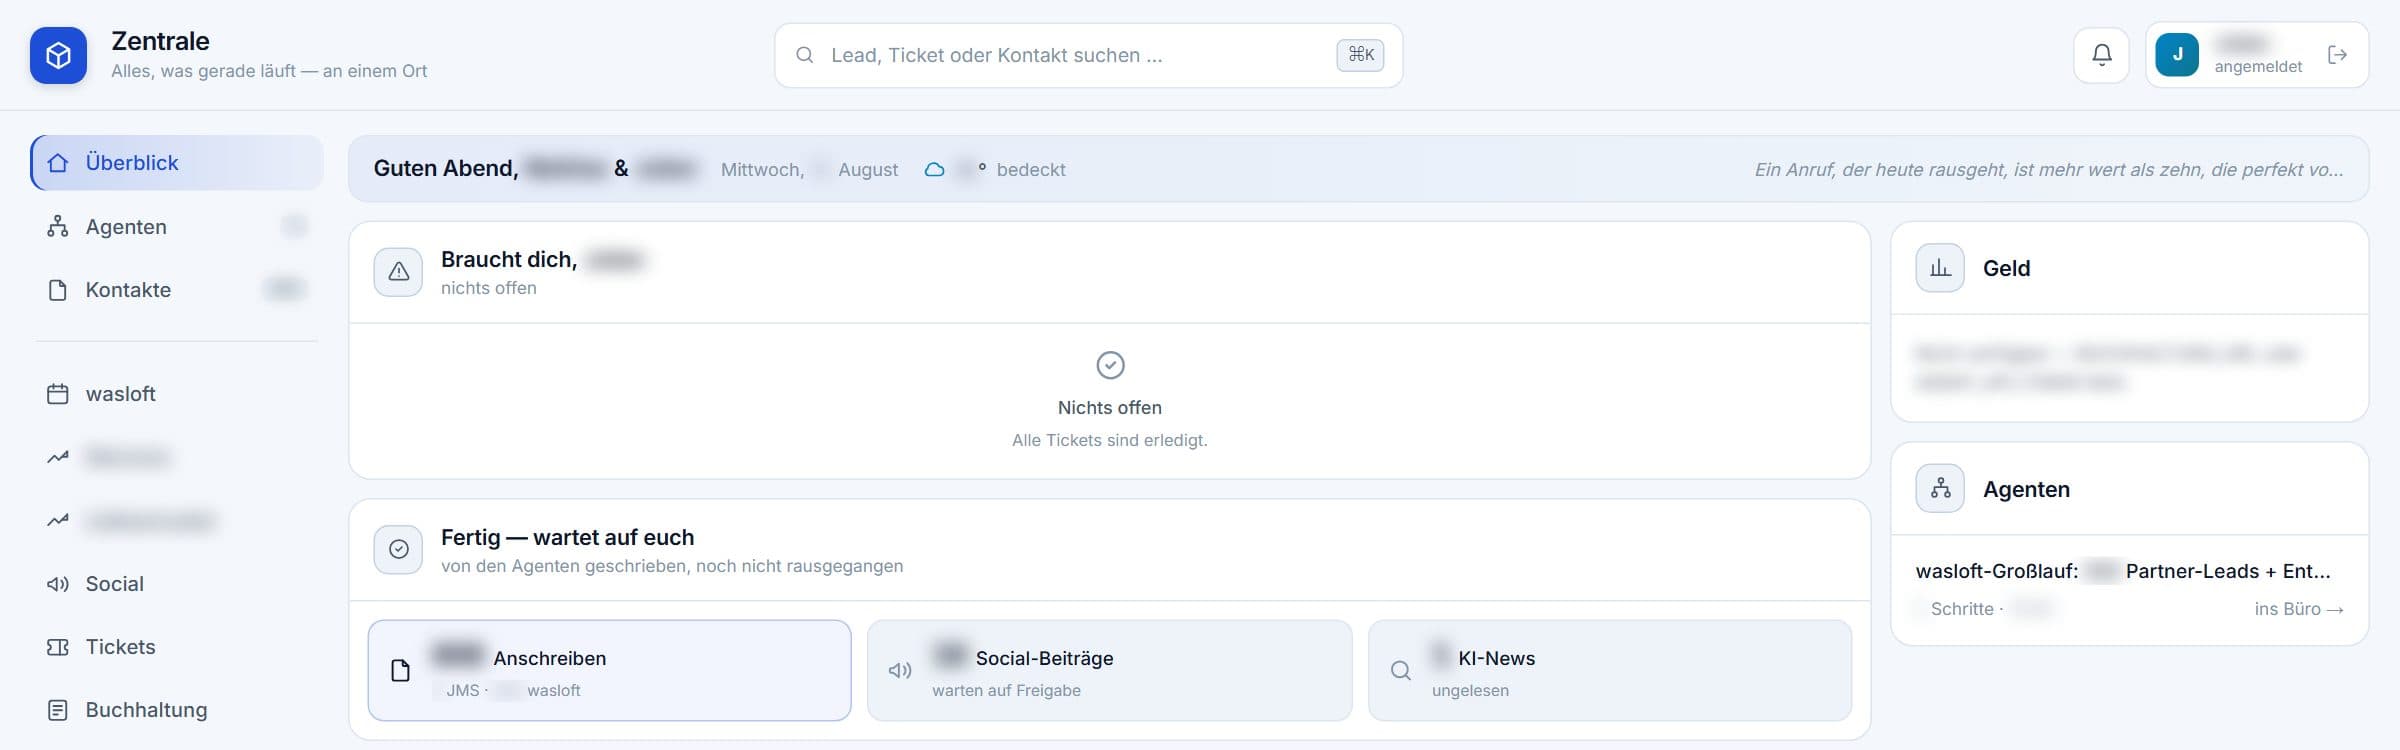Click the bar chart icon beside Geld
Image resolution: width=2400 pixels, height=750 pixels.
click(1940, 268)
